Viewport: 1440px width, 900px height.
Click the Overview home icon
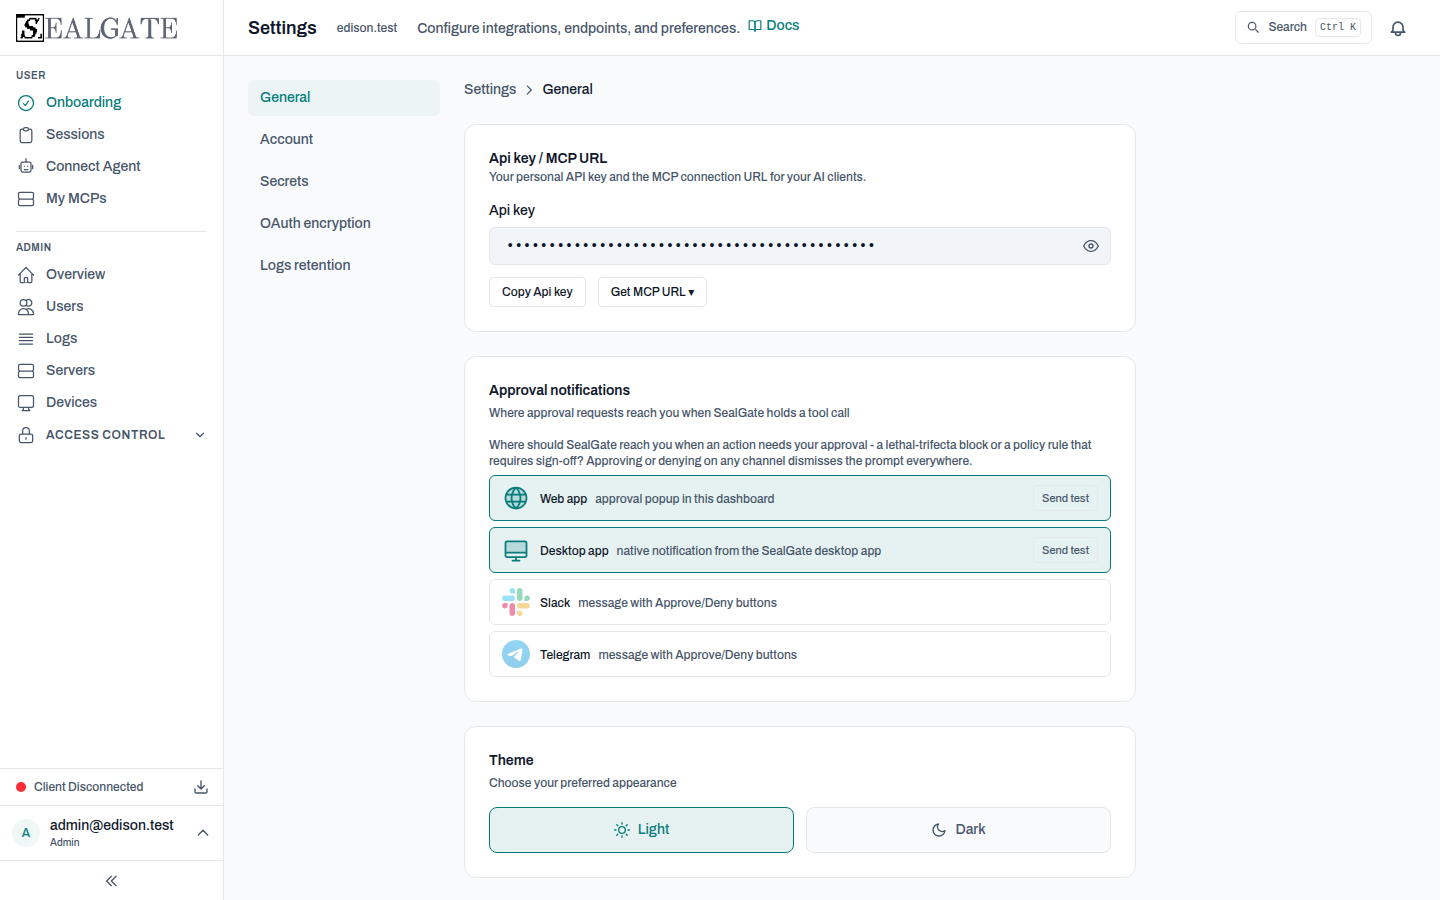[x=26, y=274]
